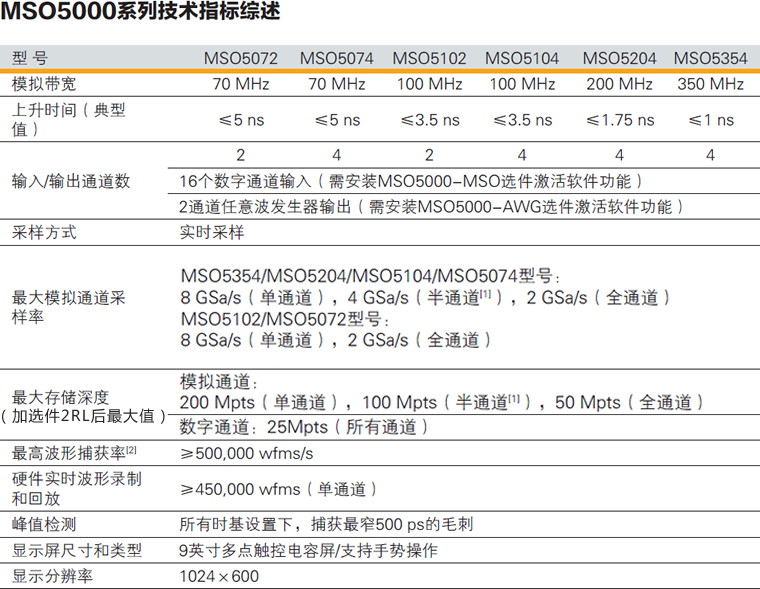Image resolution: width=760 pixels, height=589 pixels.
Task: Click the 16个数字通道输入 line
Action: click(x=411, y=181)
